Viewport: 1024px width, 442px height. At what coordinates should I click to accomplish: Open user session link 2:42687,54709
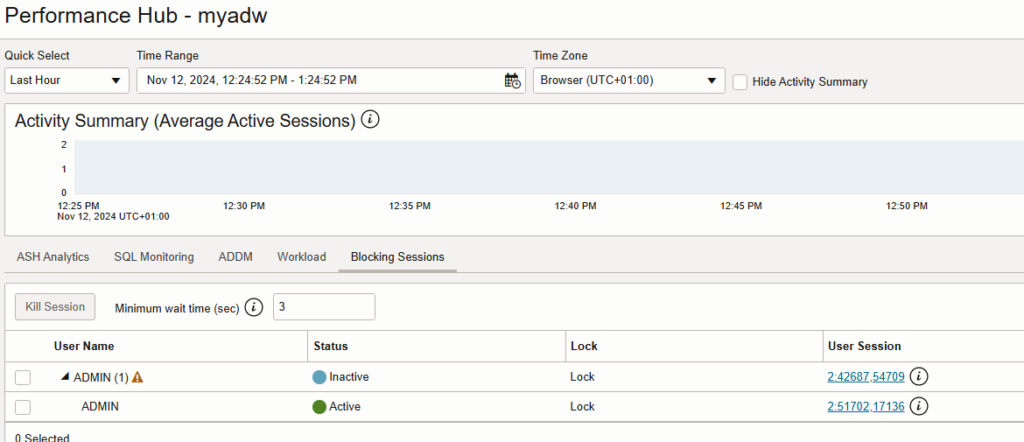pos(866,377)
